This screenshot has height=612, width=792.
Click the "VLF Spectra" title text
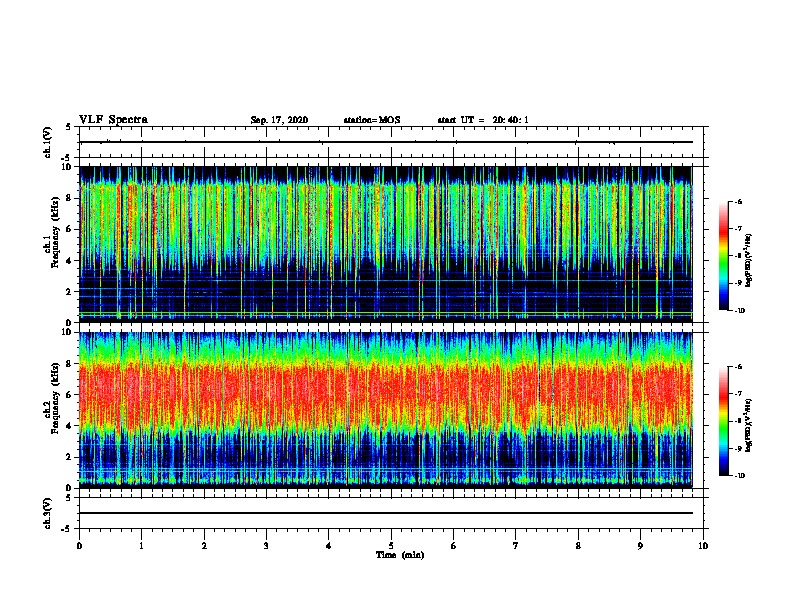coord(113,120)
